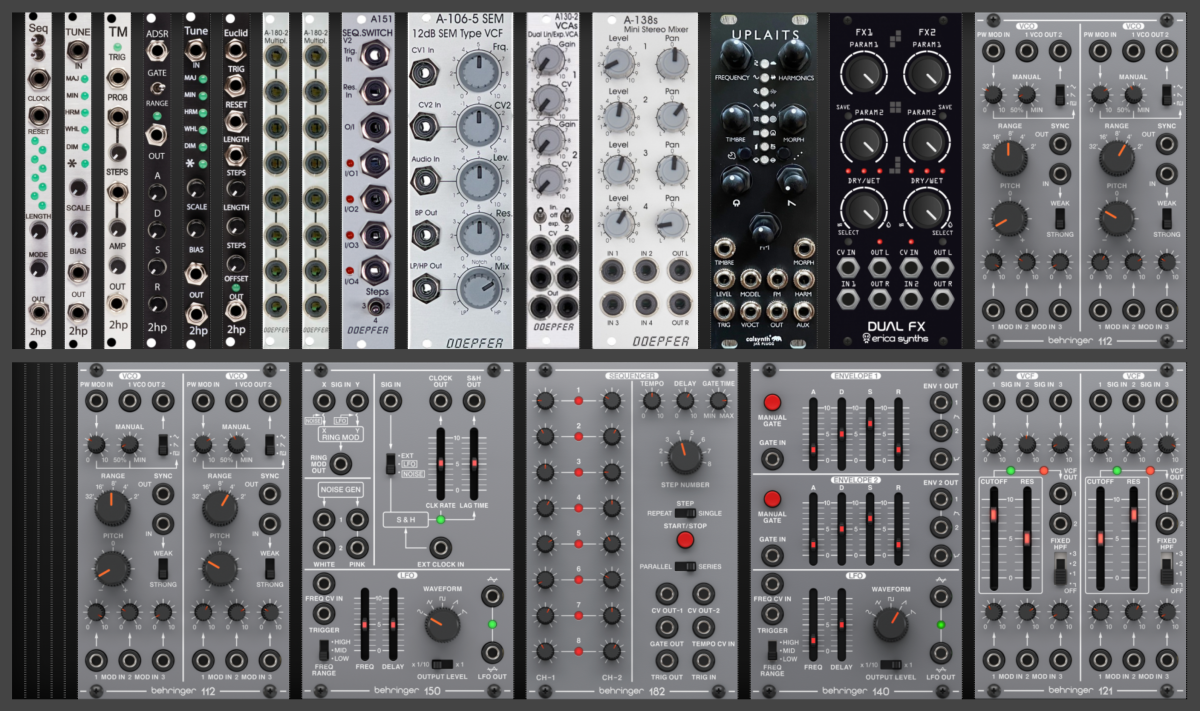
Task: Click the MODEL jack on Uplaits
Action: pyautogui.click(x=749, y=277)
